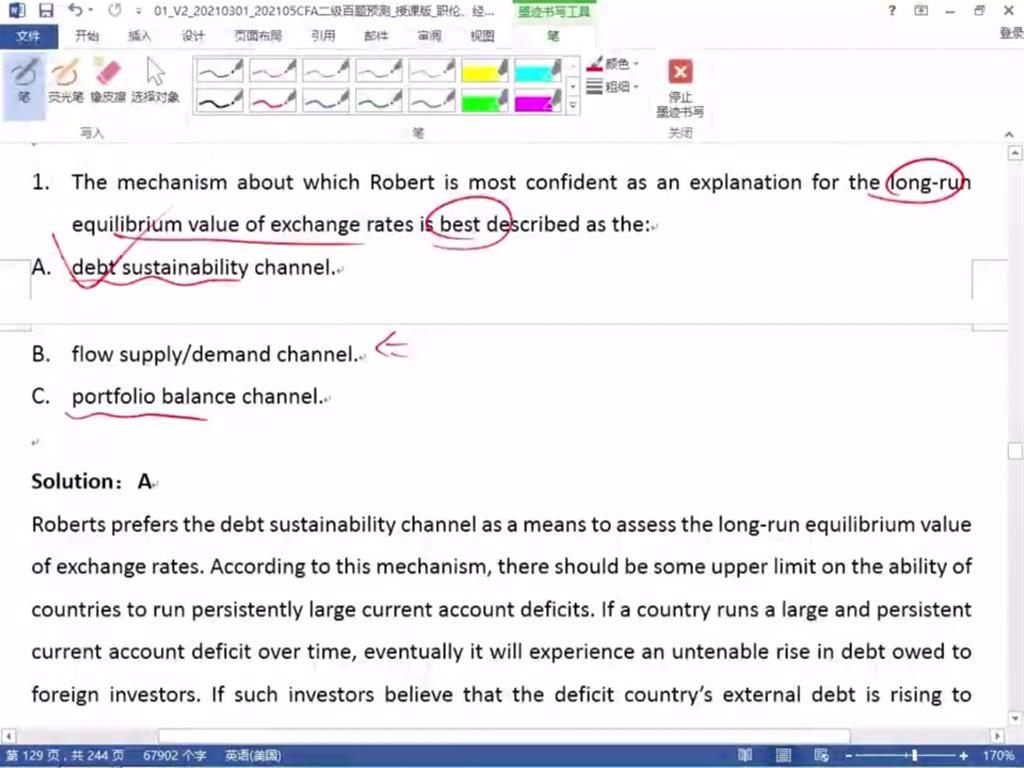Image resolution: width=1024 pixels, height=768 pixels.
Task: Select the 橡皮擦 eraser tool
Action: (108, 81)
